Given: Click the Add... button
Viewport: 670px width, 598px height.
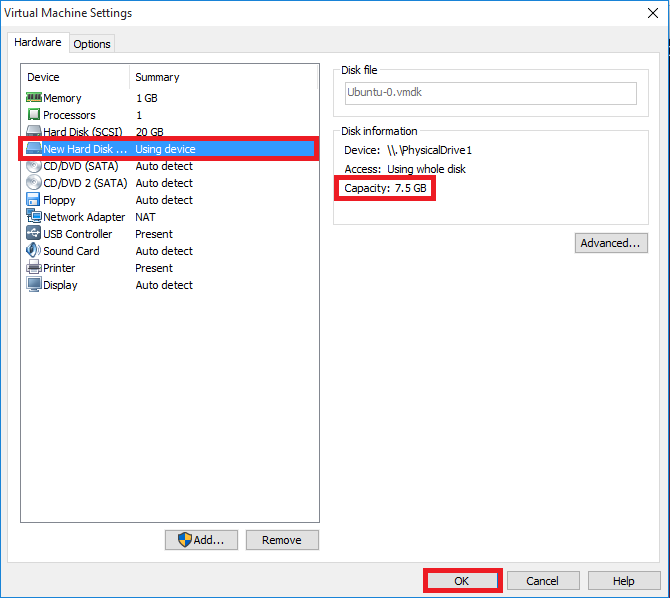Looking at the screenshot, I should point(201,540).
